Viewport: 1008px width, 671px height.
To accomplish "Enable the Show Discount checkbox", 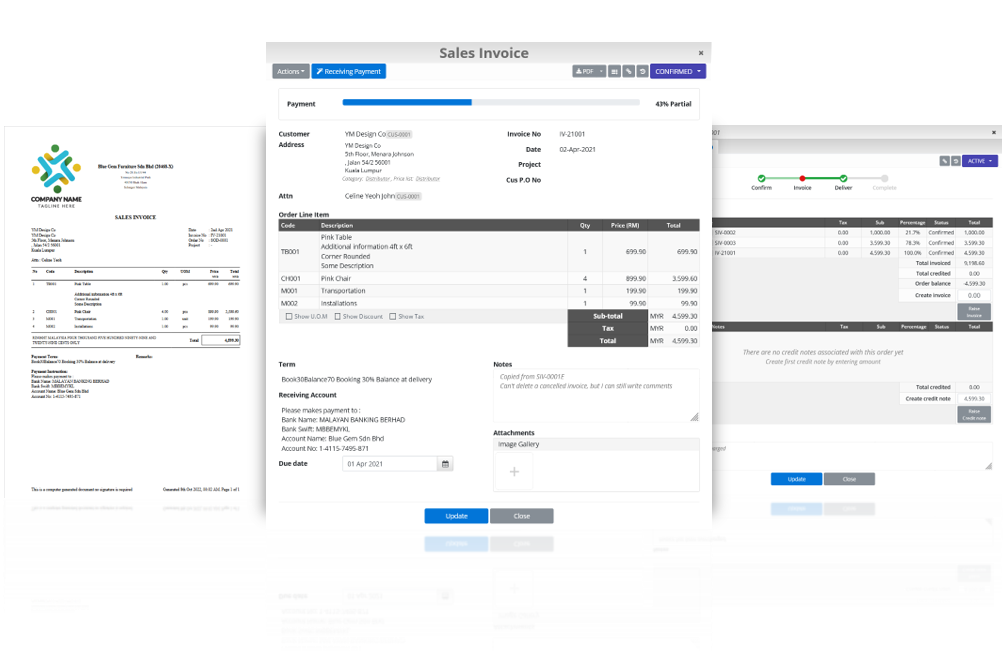I will click(338, 316).
